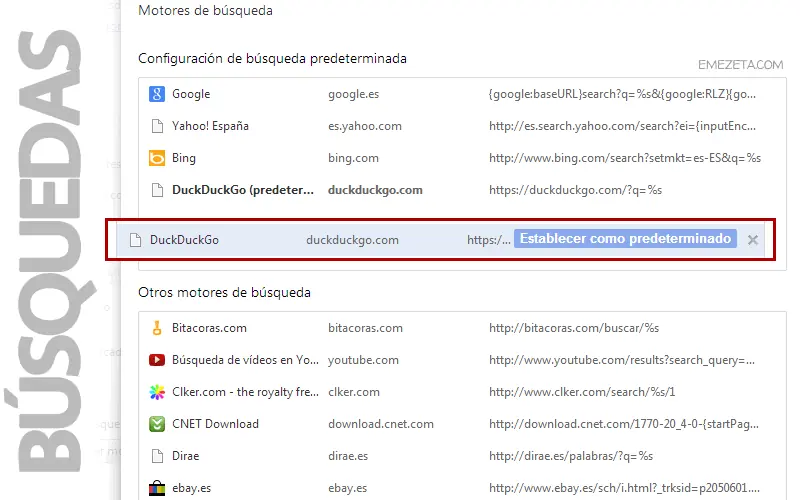Viewport: 800px width, 500px height.
Task: Click the Google favicon icon
Action: click(157, 94)
